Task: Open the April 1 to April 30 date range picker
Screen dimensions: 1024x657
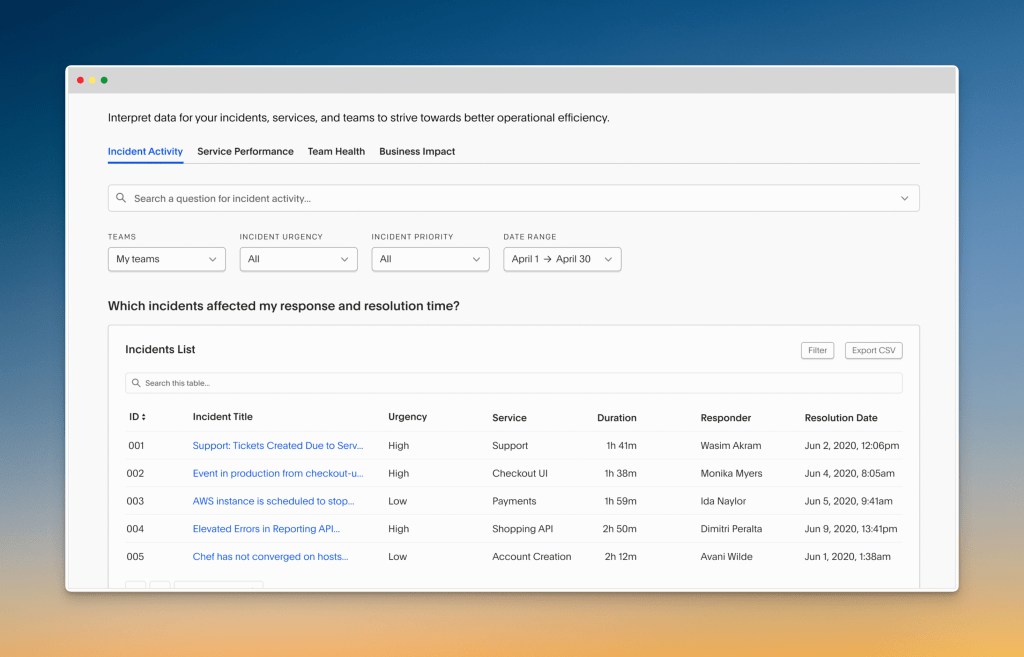Action: 562,259
